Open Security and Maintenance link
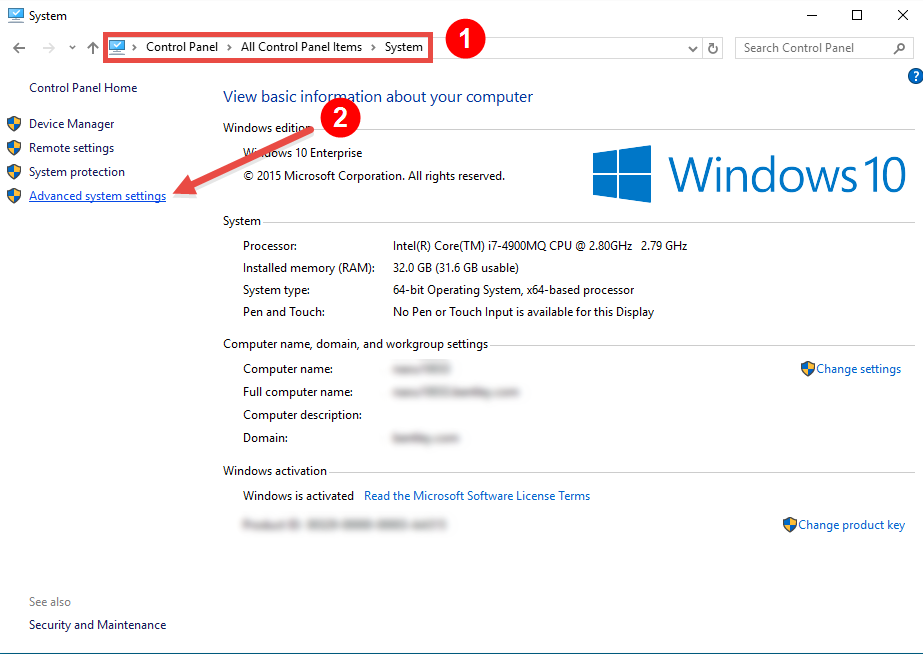923x654 pixels. click(x=98, y=625)
